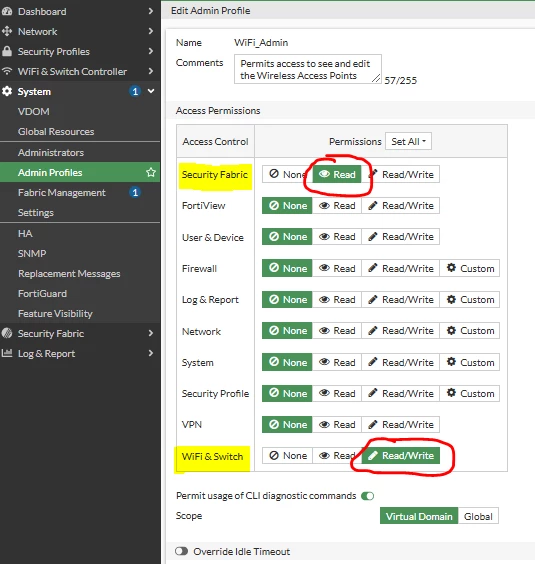Open Replacement Messages page
This screenshot has height=564, width=535.
coord(69,274)
